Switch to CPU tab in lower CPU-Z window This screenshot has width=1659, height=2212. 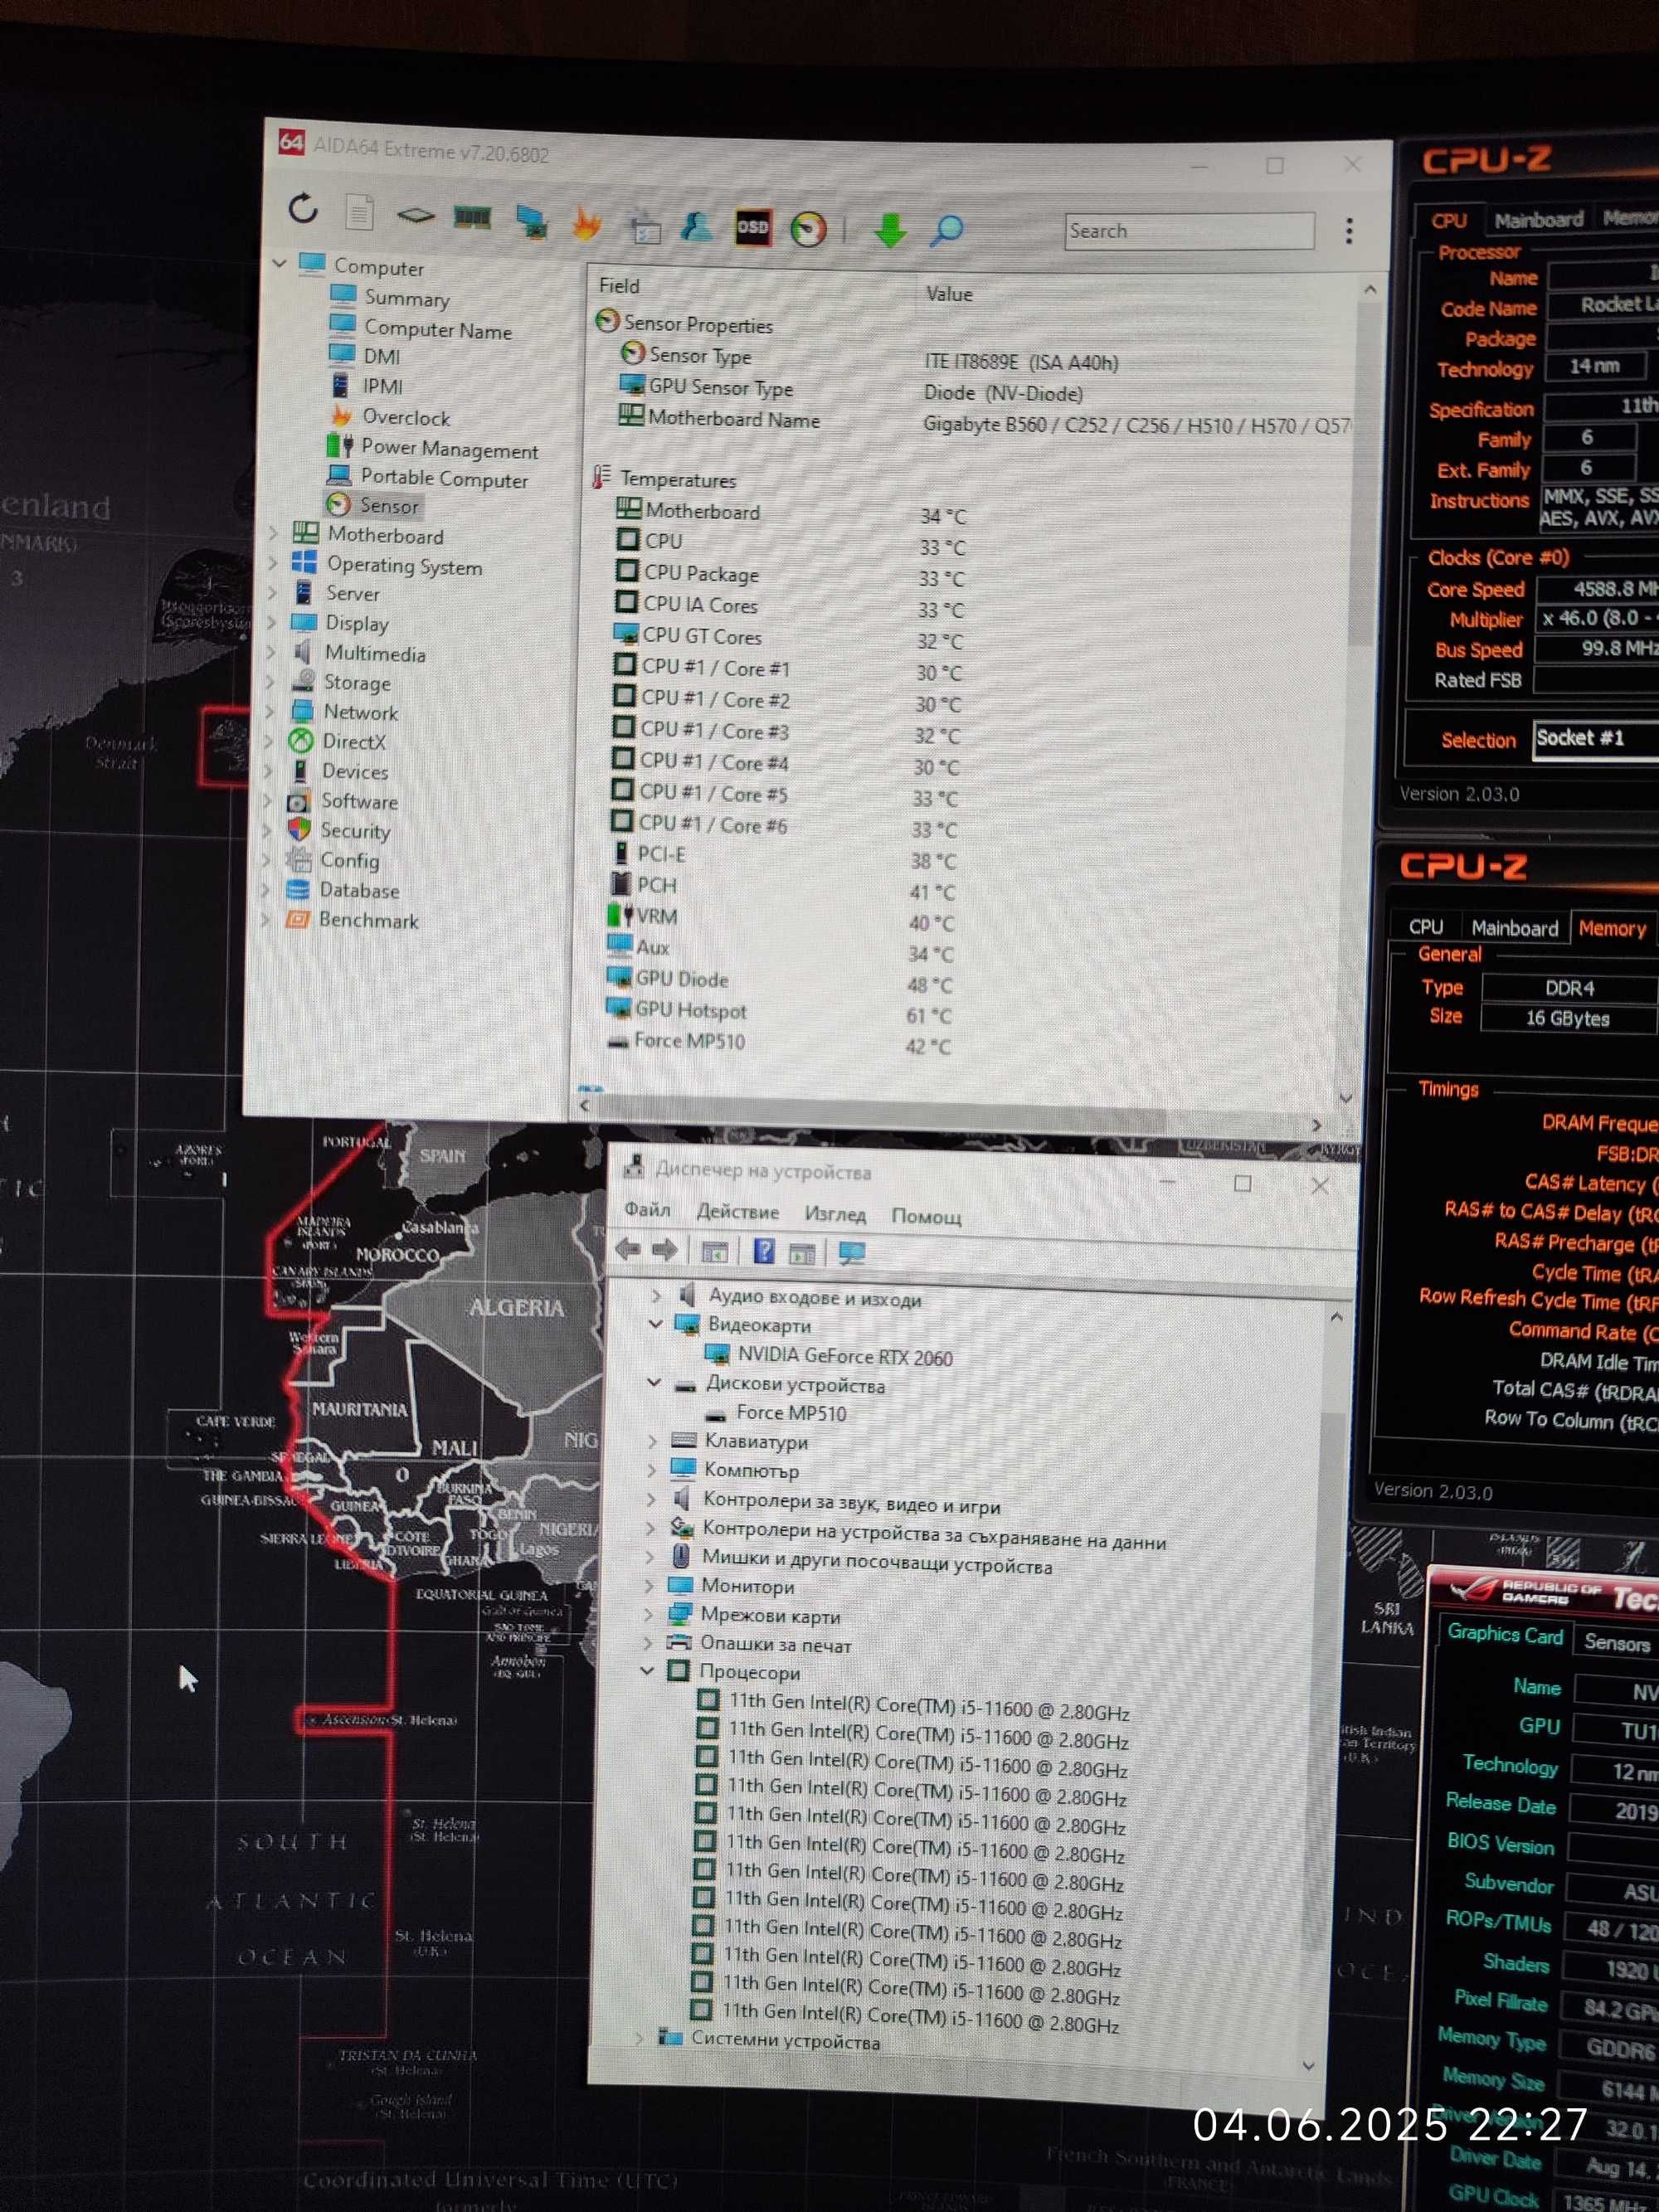point(1425,927)
